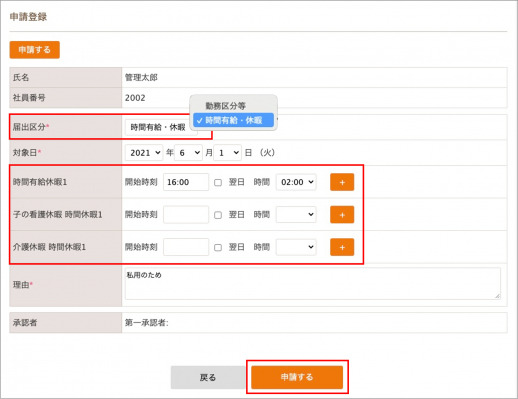Open 時間 dropdown for 介護休暇 時間休暇1
The image size is (518, 399).
click(x=296, y=247)
